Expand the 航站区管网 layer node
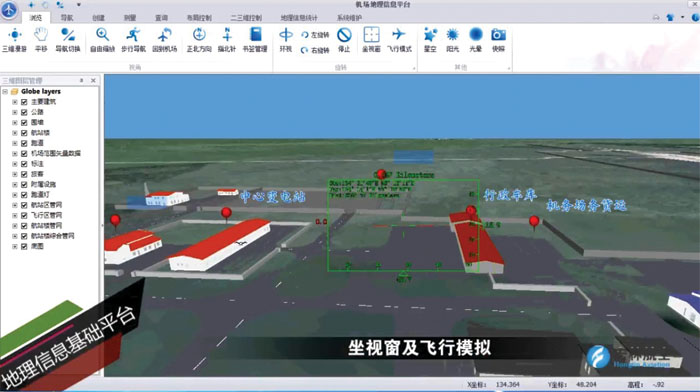This screenshot has width=700, height=392. click(15, 205)
